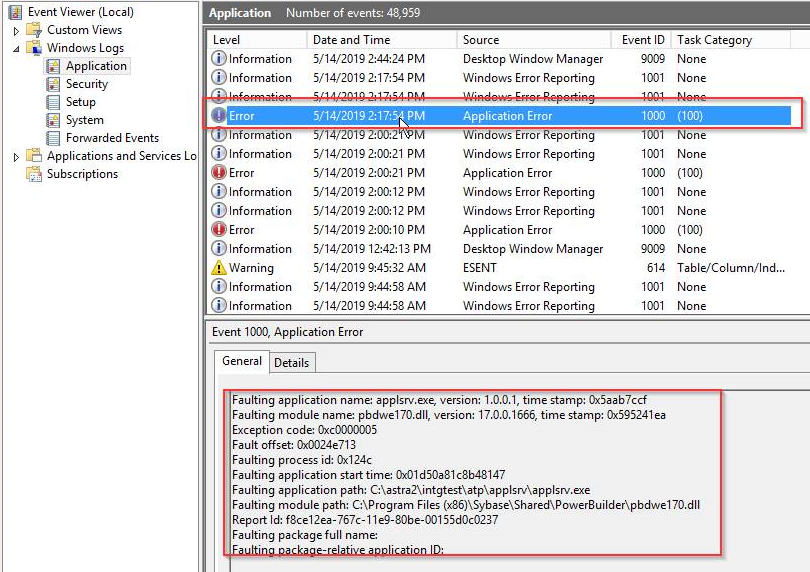Click red Error icon at 2:00:10 PM
810x572 pixels.
coord(219,230)
